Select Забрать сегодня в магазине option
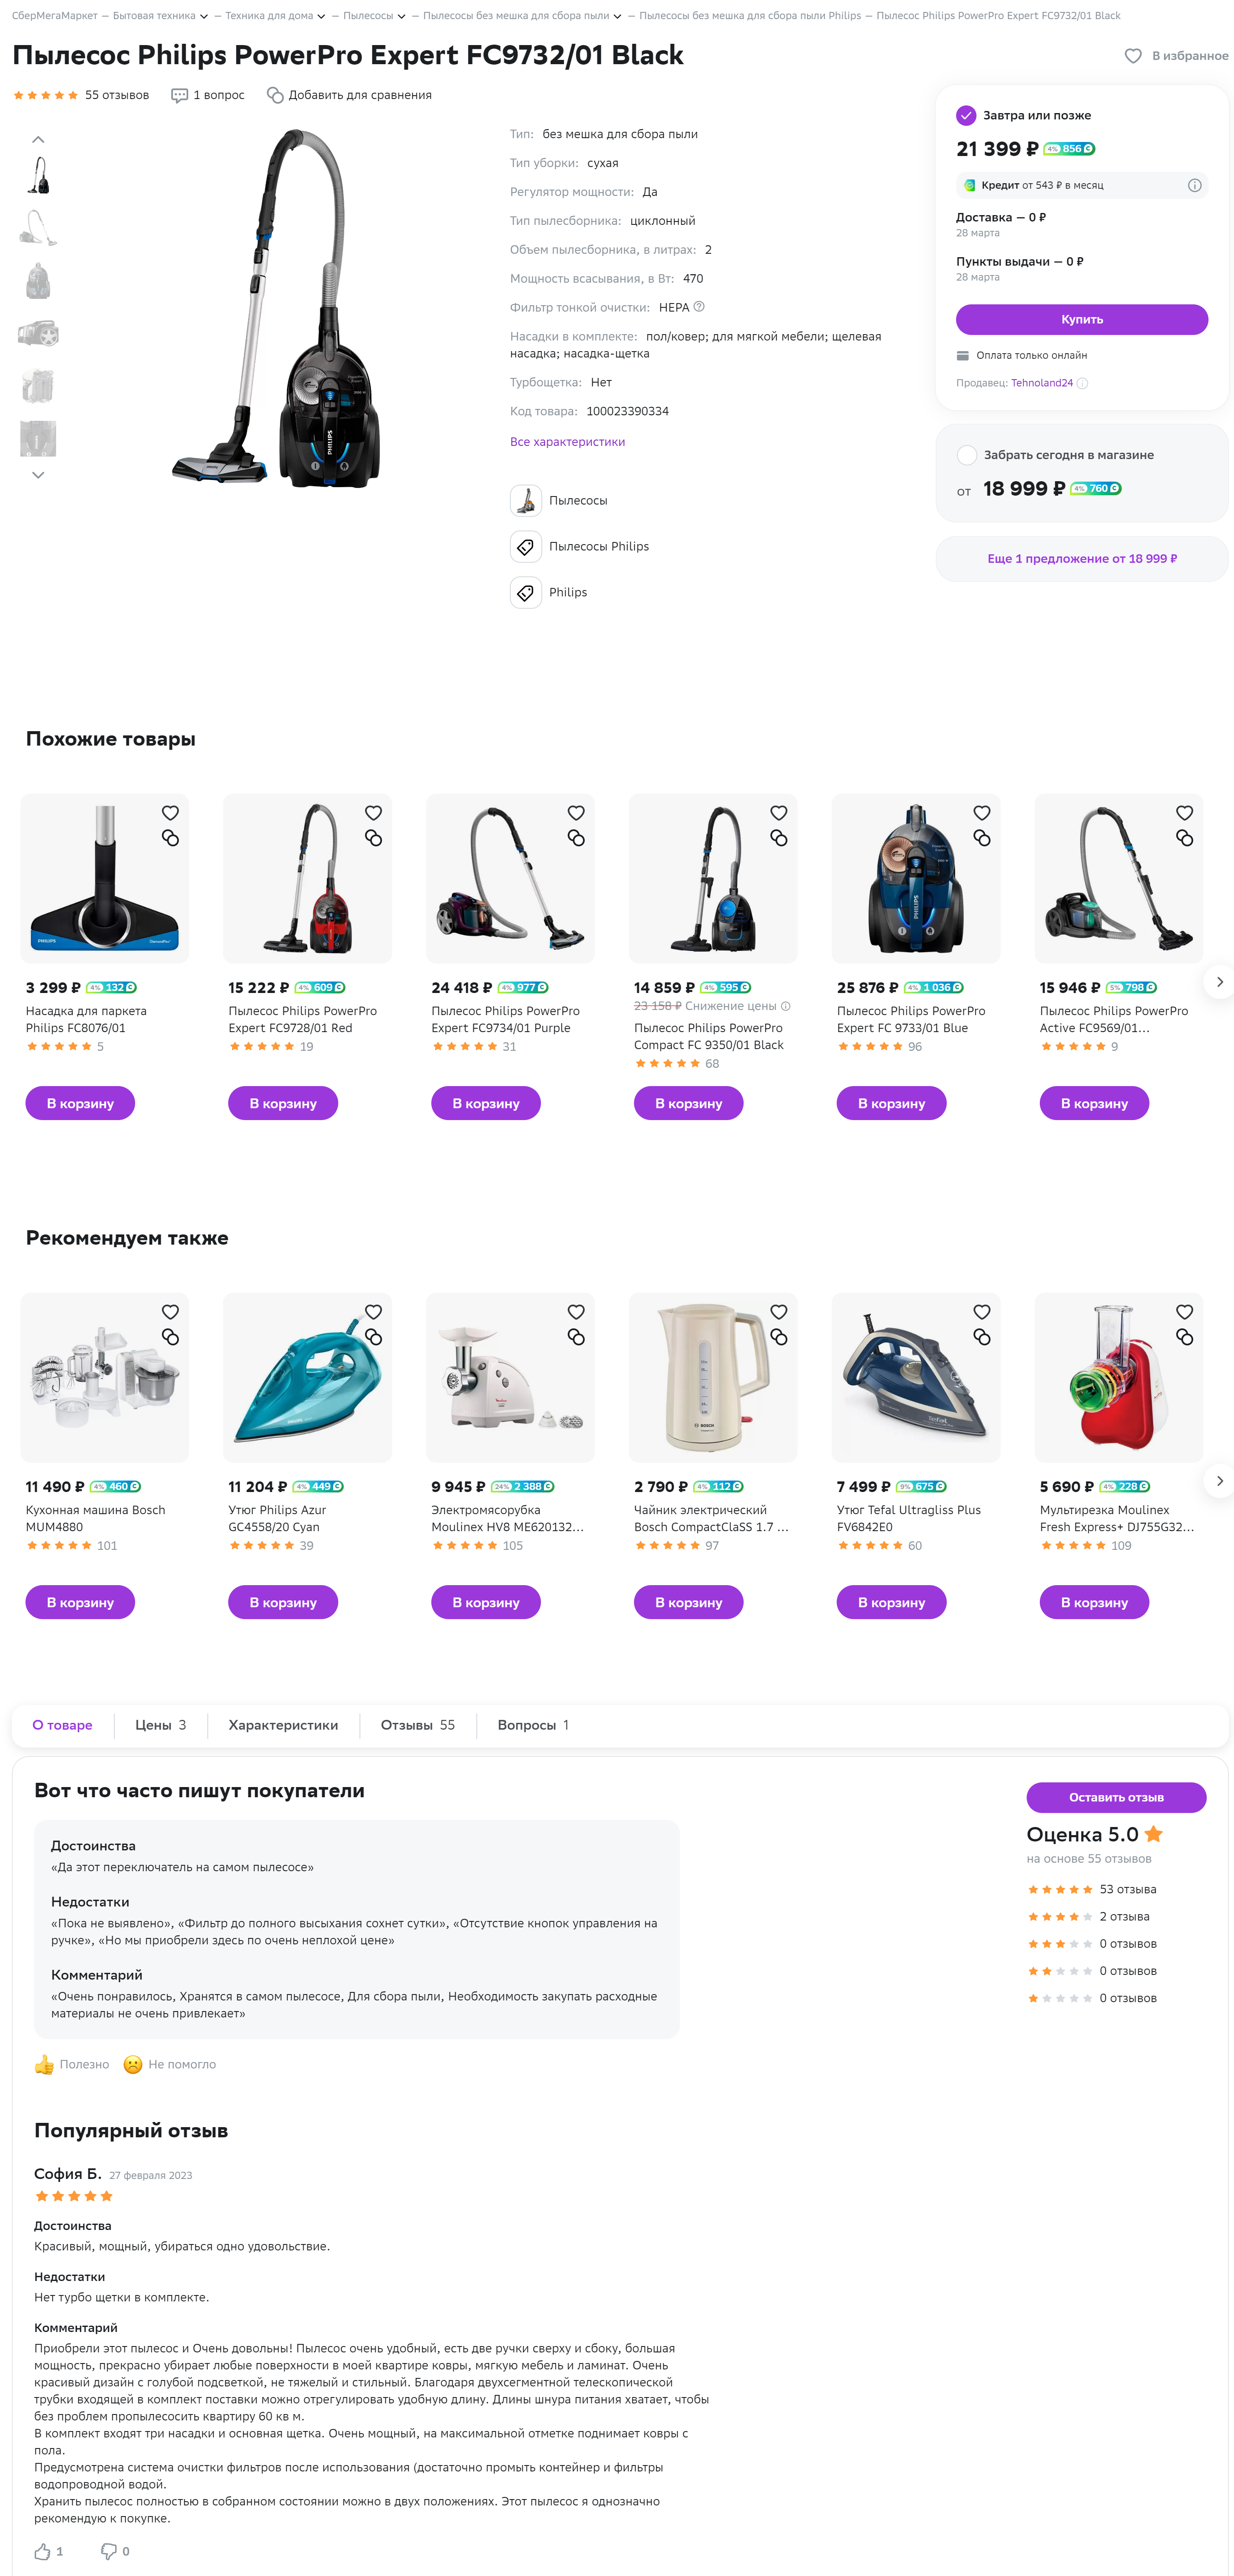Viewport: 1234px width, 2576px height. coord(967,455)
